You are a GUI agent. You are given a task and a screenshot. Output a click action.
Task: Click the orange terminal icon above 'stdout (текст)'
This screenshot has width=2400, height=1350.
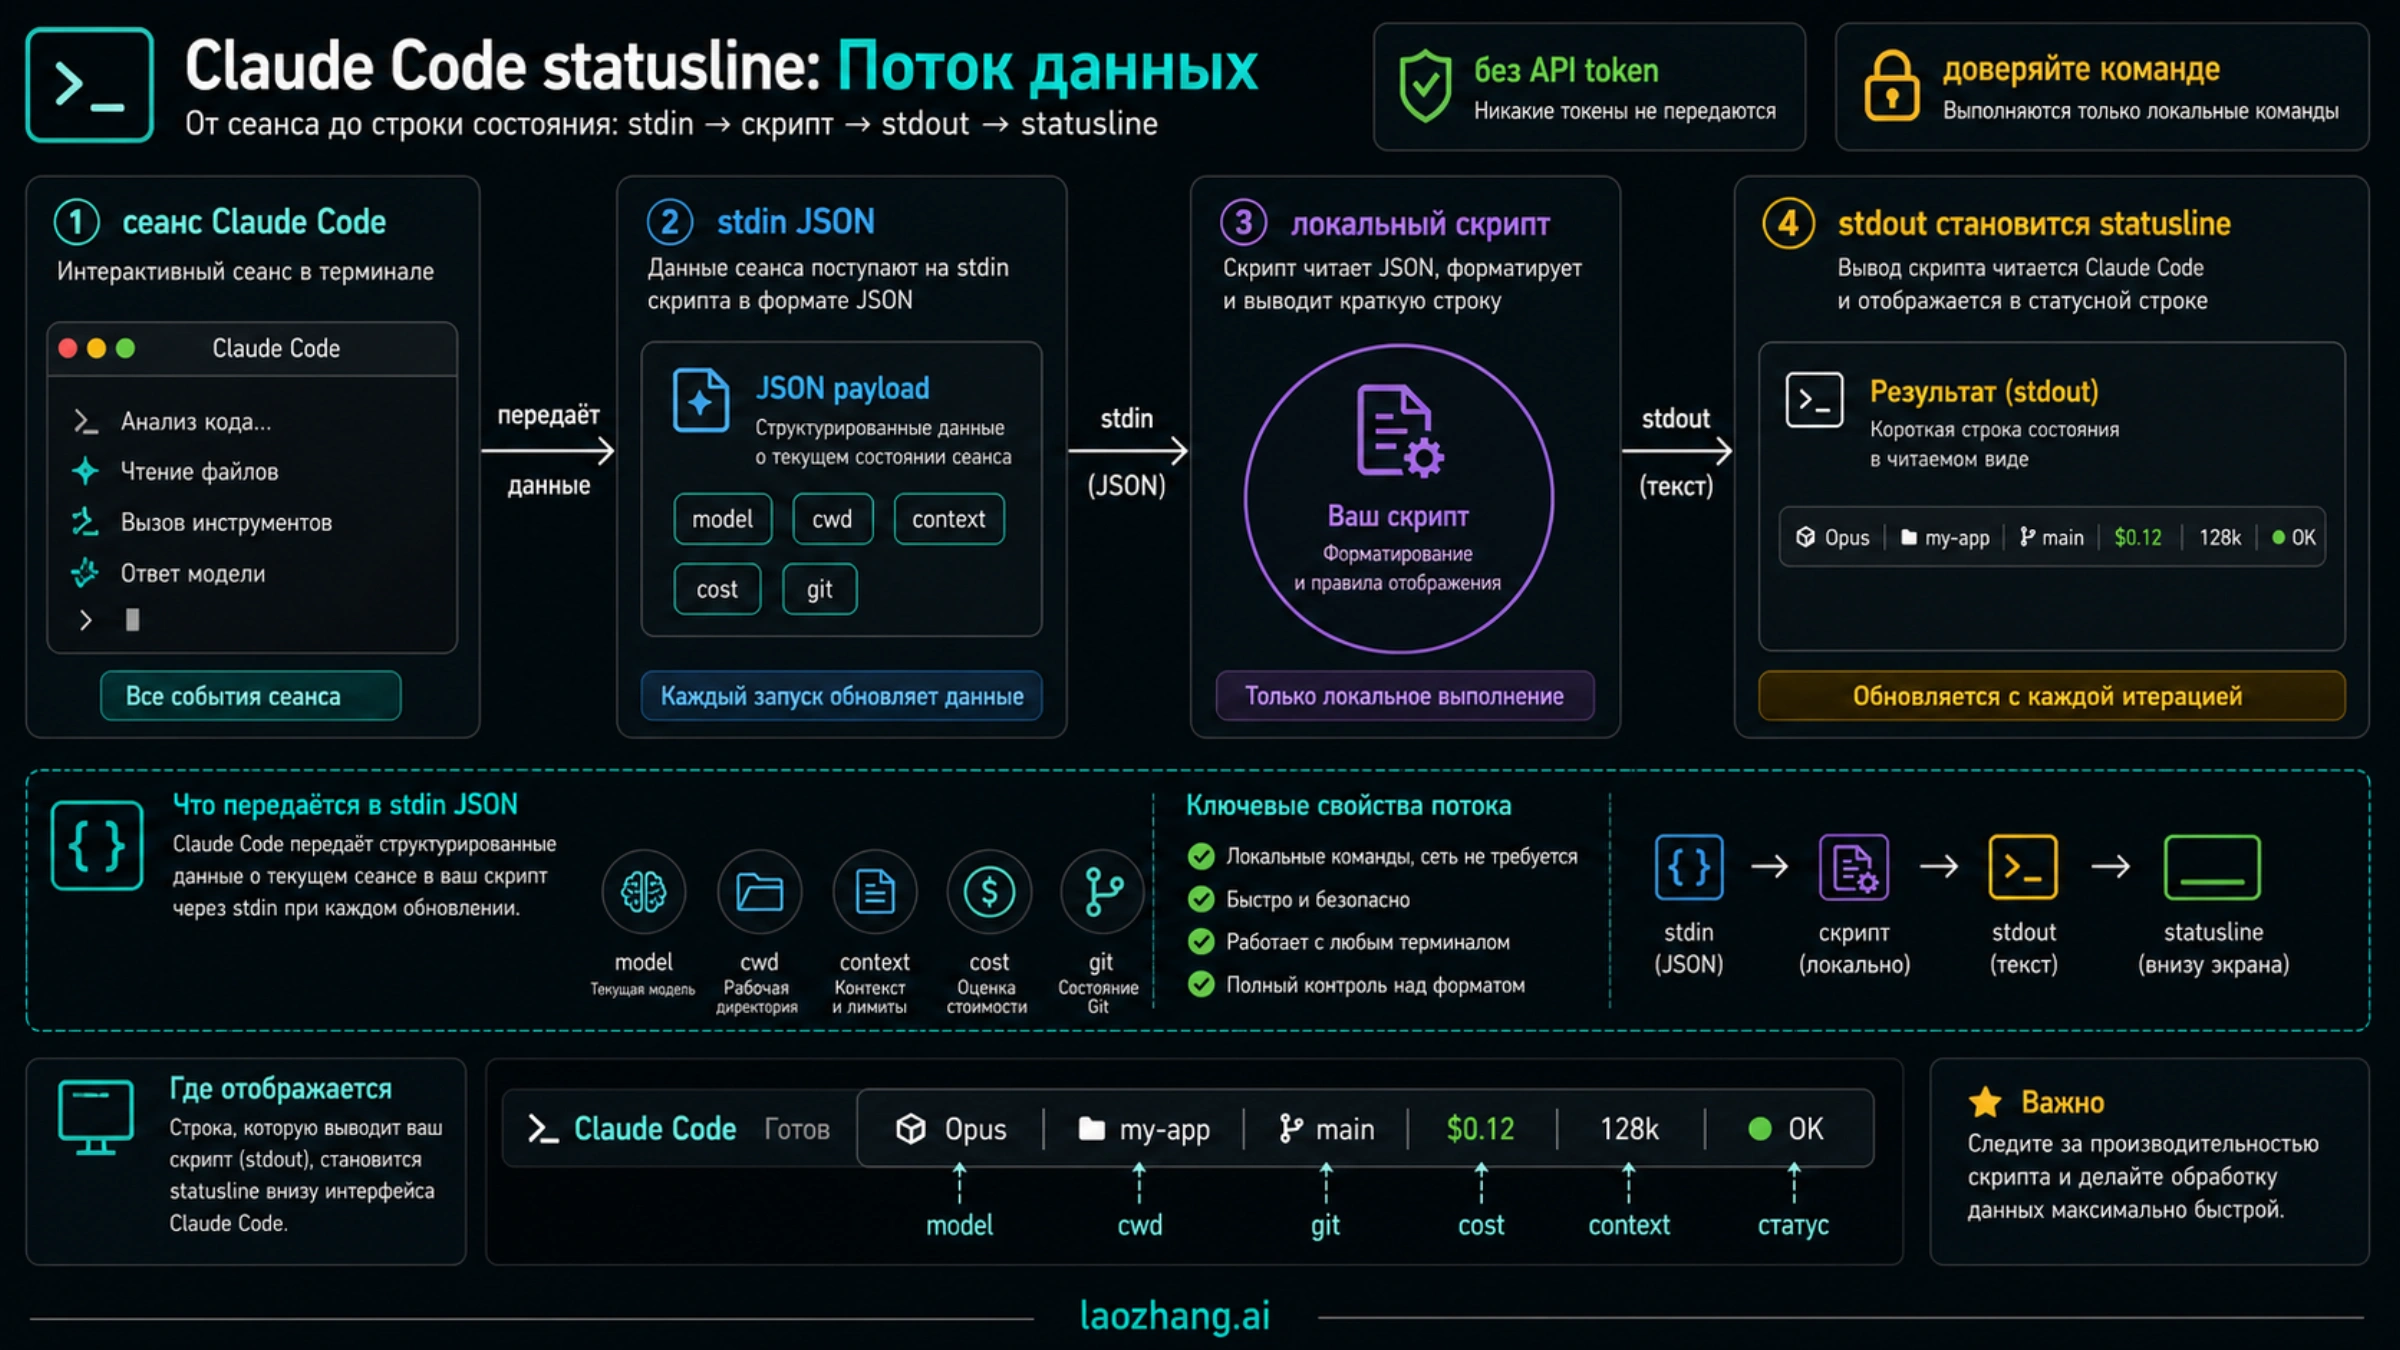[x=2023, y=867]
